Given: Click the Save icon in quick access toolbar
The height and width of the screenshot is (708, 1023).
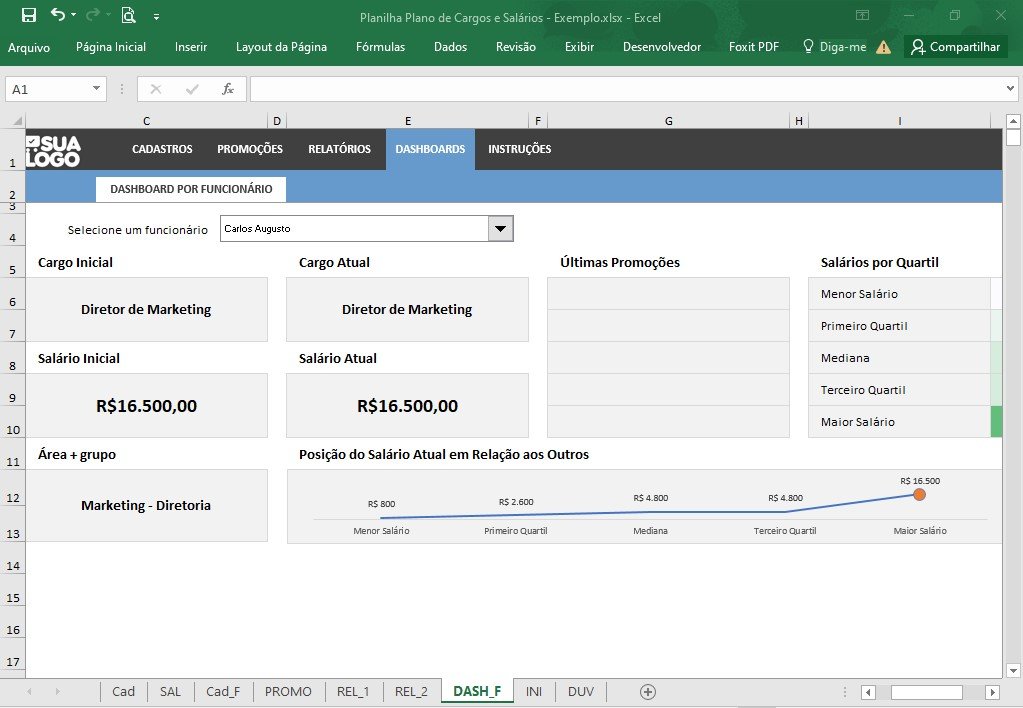Looking at the screenshot, I should tap(29, 15).
